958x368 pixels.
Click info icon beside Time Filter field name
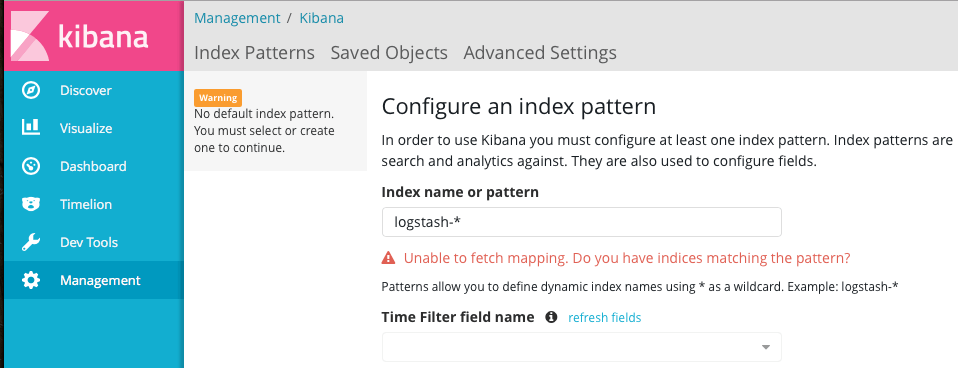coord(551,317)
